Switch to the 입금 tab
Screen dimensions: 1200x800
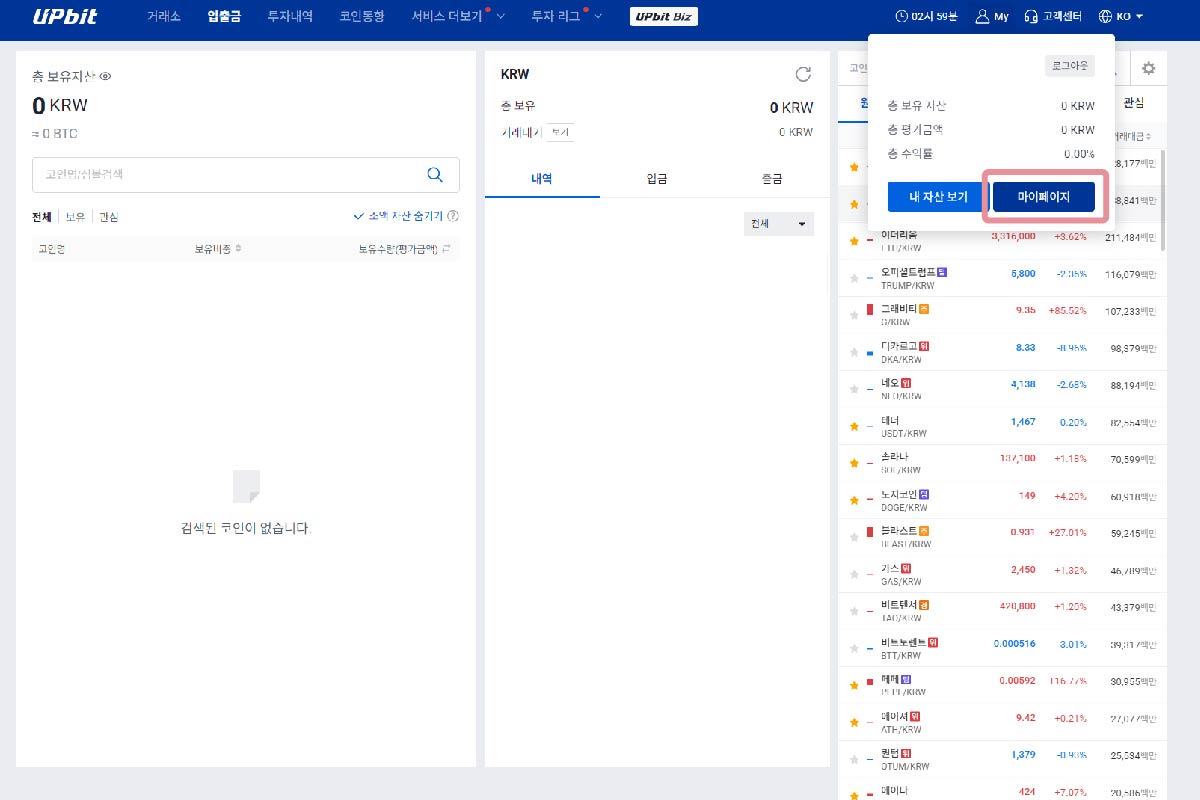coord(657,179)
